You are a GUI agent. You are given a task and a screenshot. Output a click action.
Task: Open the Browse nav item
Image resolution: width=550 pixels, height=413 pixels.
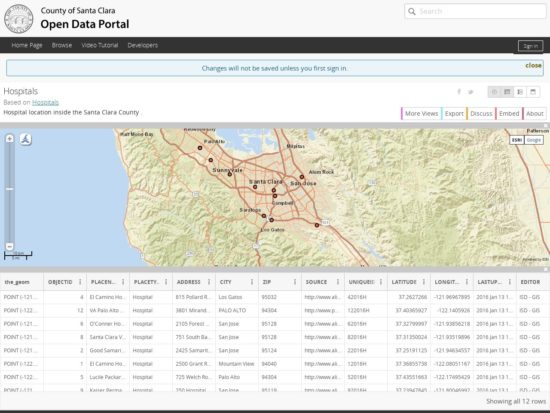(62, 45)
